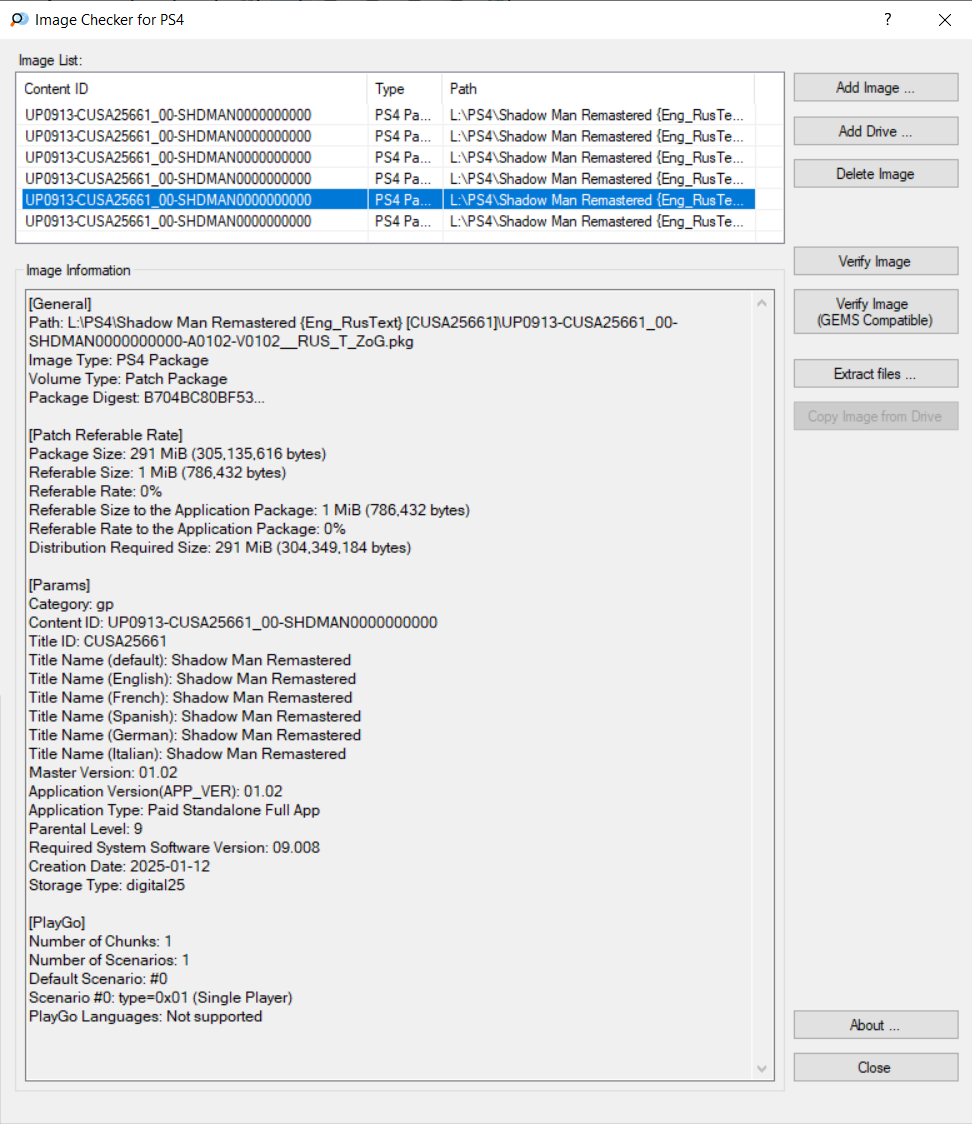
Task: Click the Extract files ... button
Action: (875, 373)
